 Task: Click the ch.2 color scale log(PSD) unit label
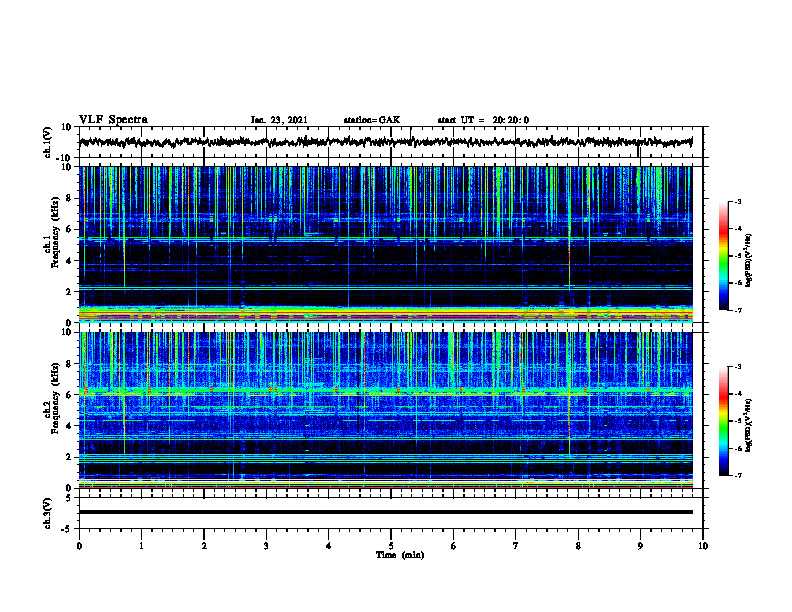pyautogui.click(x=749, y=425)
